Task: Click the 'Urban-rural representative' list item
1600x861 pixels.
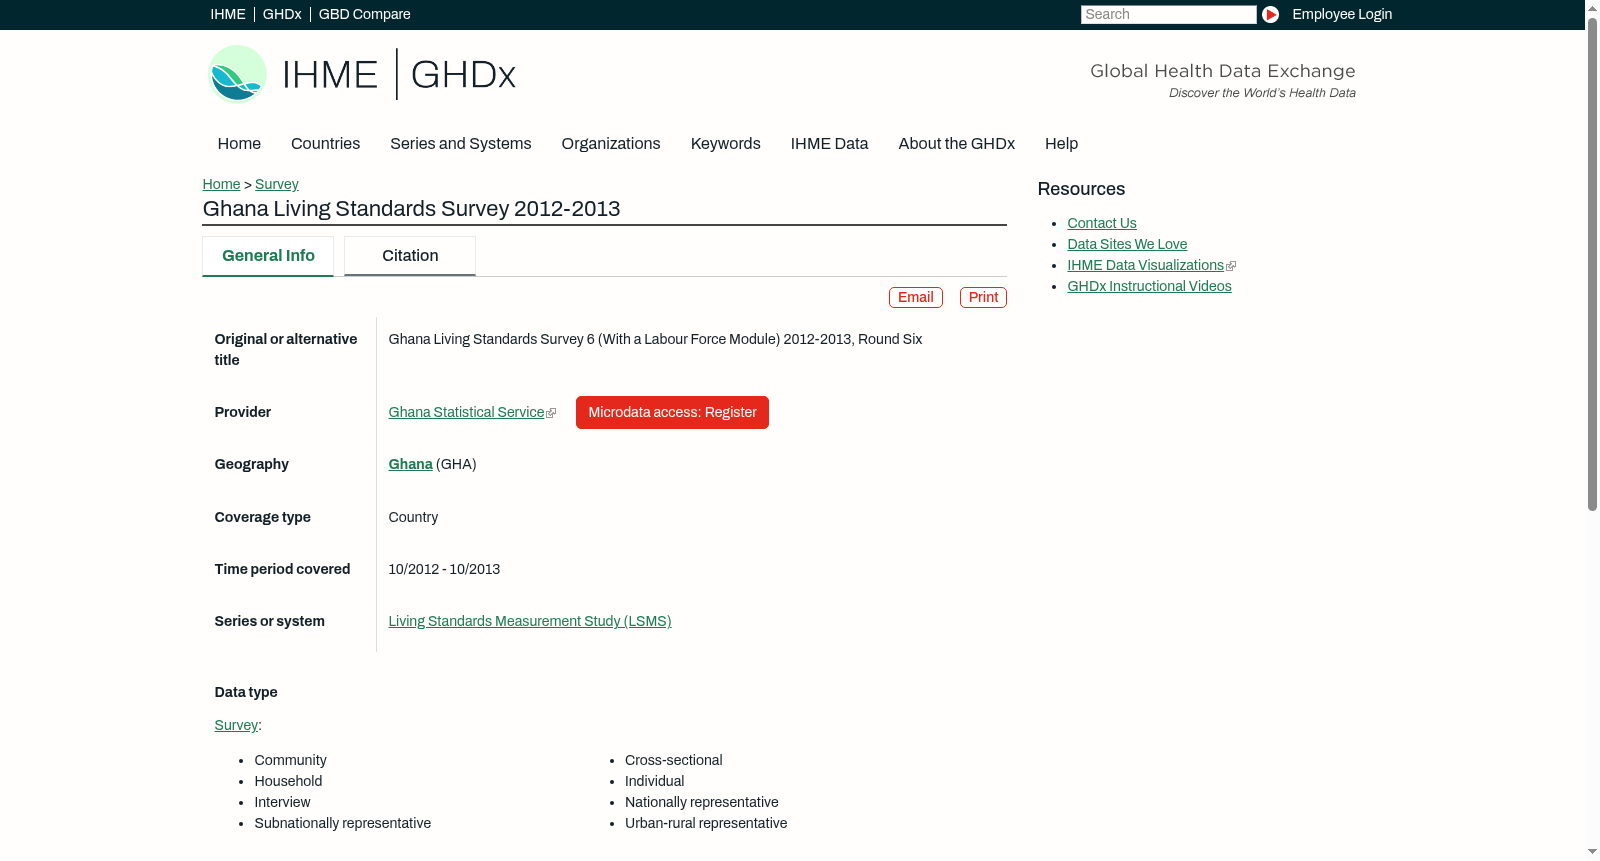Action: click(x=706, y=823)
